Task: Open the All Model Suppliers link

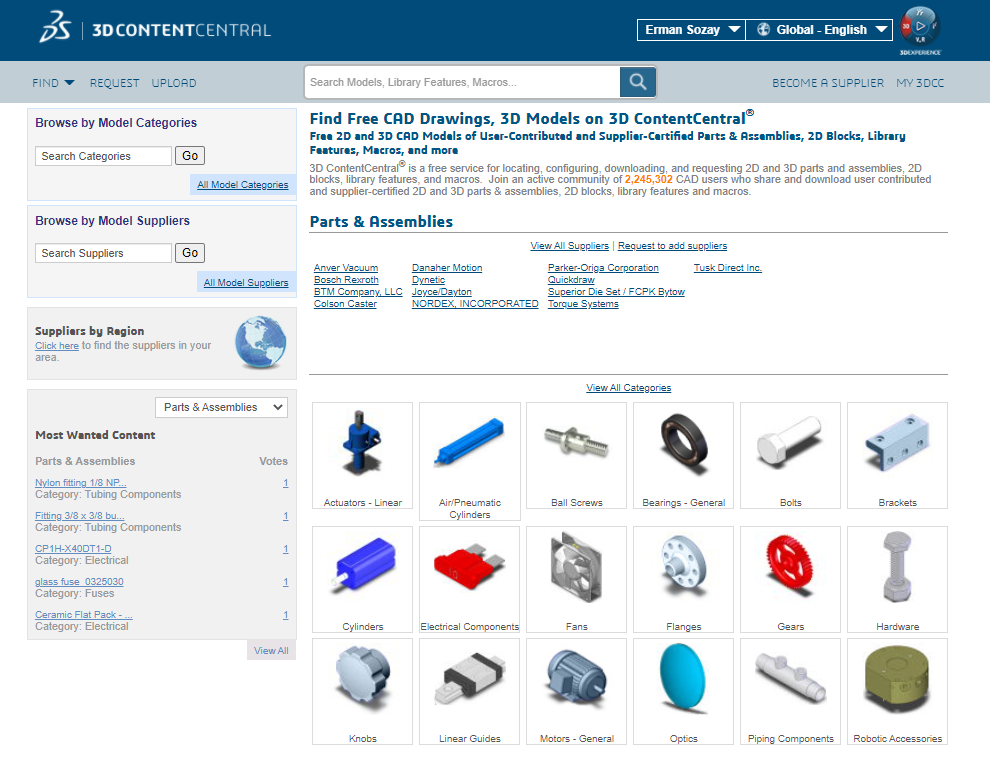Action: (x=246, y=283)
